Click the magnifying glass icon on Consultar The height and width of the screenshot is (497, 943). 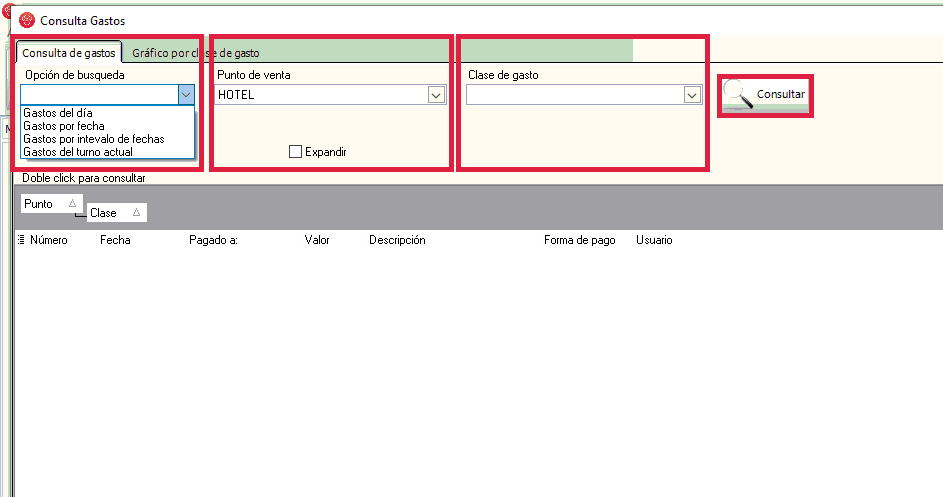click(x=738, y=94)
